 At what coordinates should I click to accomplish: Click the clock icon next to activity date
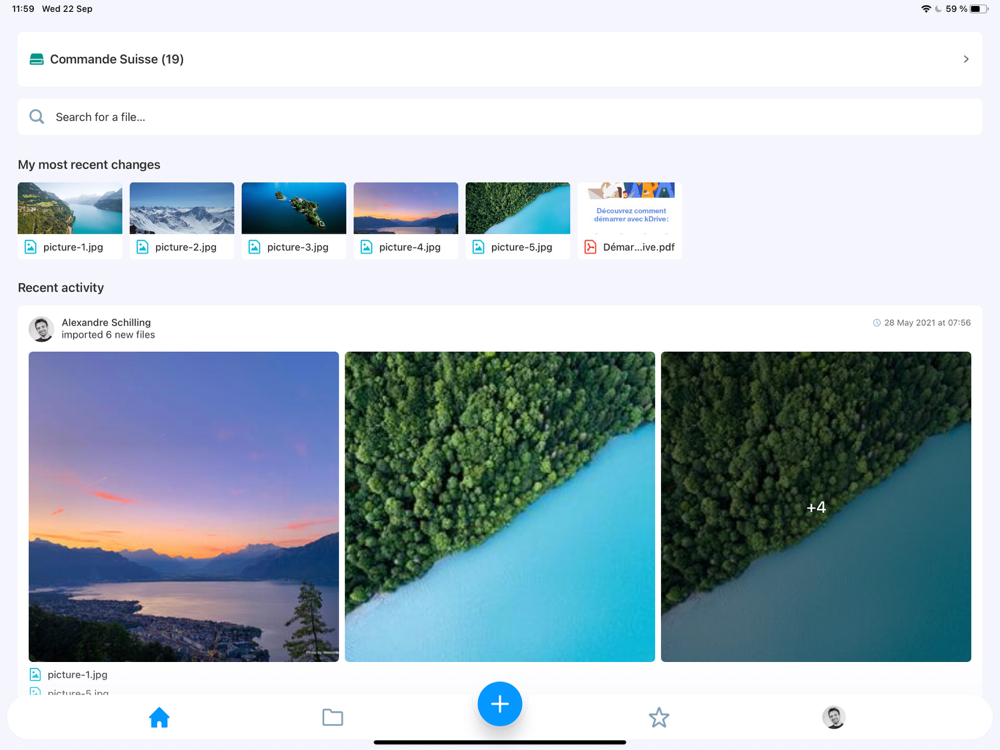(876, 323)
